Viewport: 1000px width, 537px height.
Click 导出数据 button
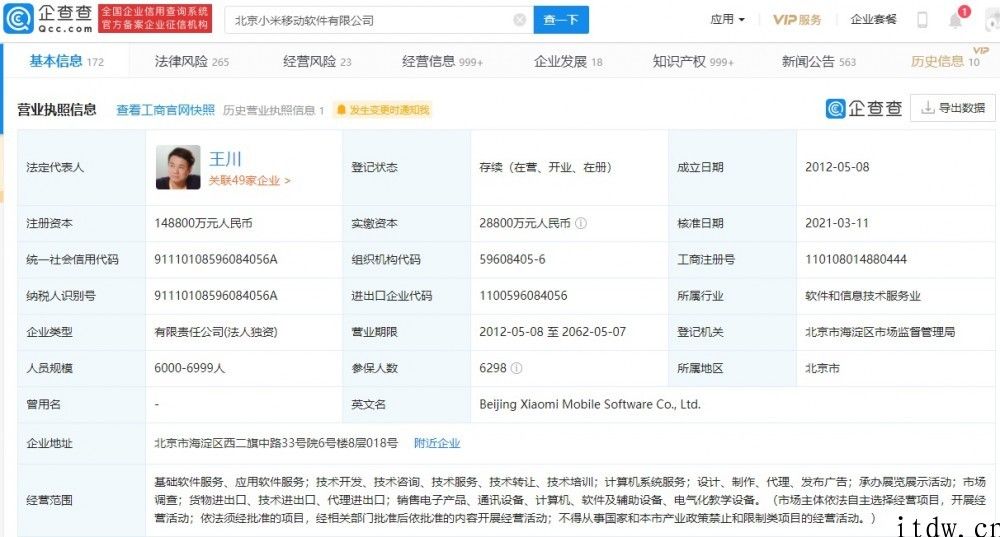click(x=953, y=108)
